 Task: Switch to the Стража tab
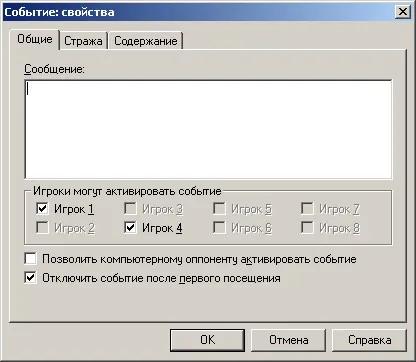(83, 41)
